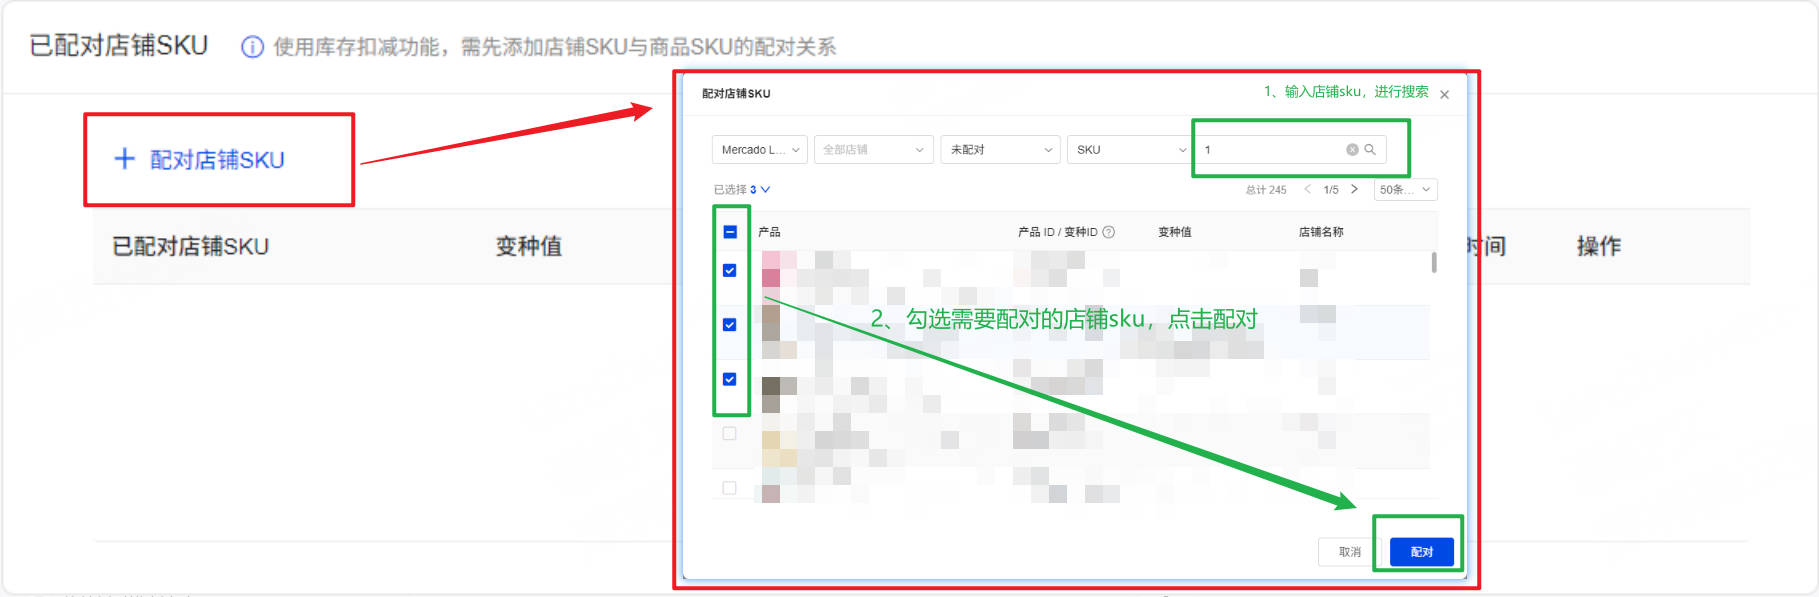Open the 50条 page size dropdown
The height and width of the screenshot is (597, 1819).
click(x=1405, y=189)
